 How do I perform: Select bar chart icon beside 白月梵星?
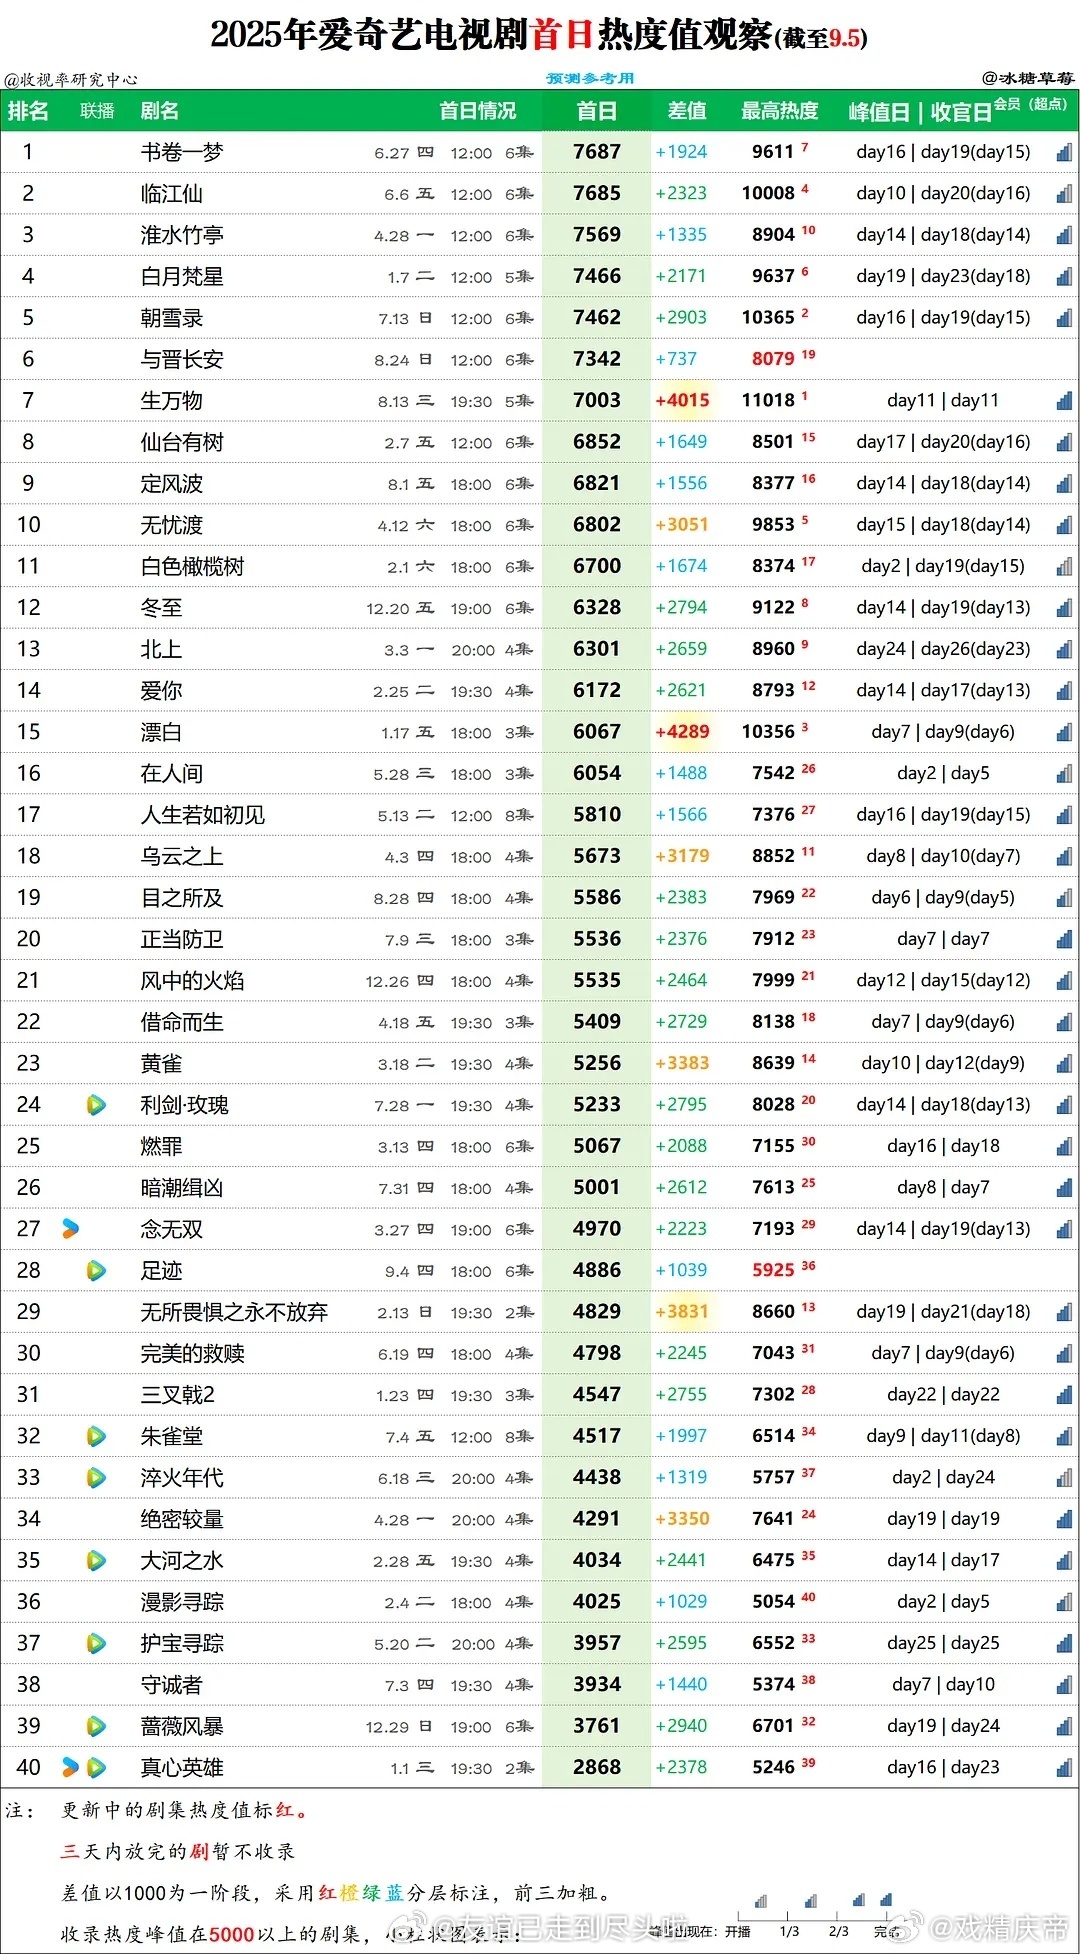pos(1064,276)
